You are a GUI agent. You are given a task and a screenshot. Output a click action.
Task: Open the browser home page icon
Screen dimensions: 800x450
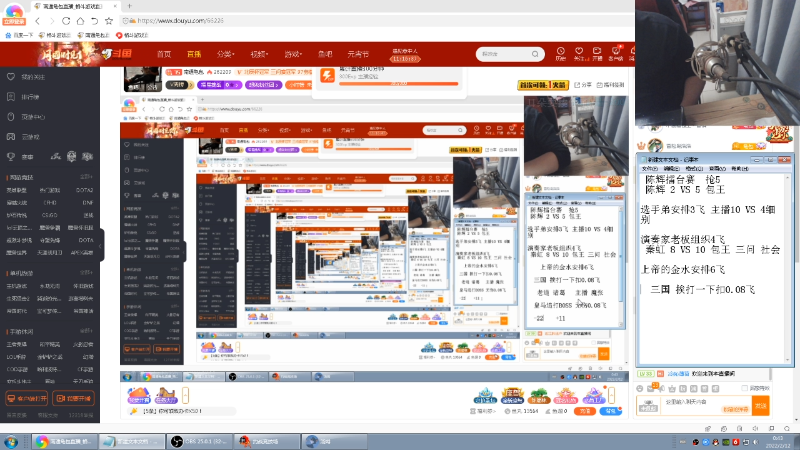coord(80,21)
